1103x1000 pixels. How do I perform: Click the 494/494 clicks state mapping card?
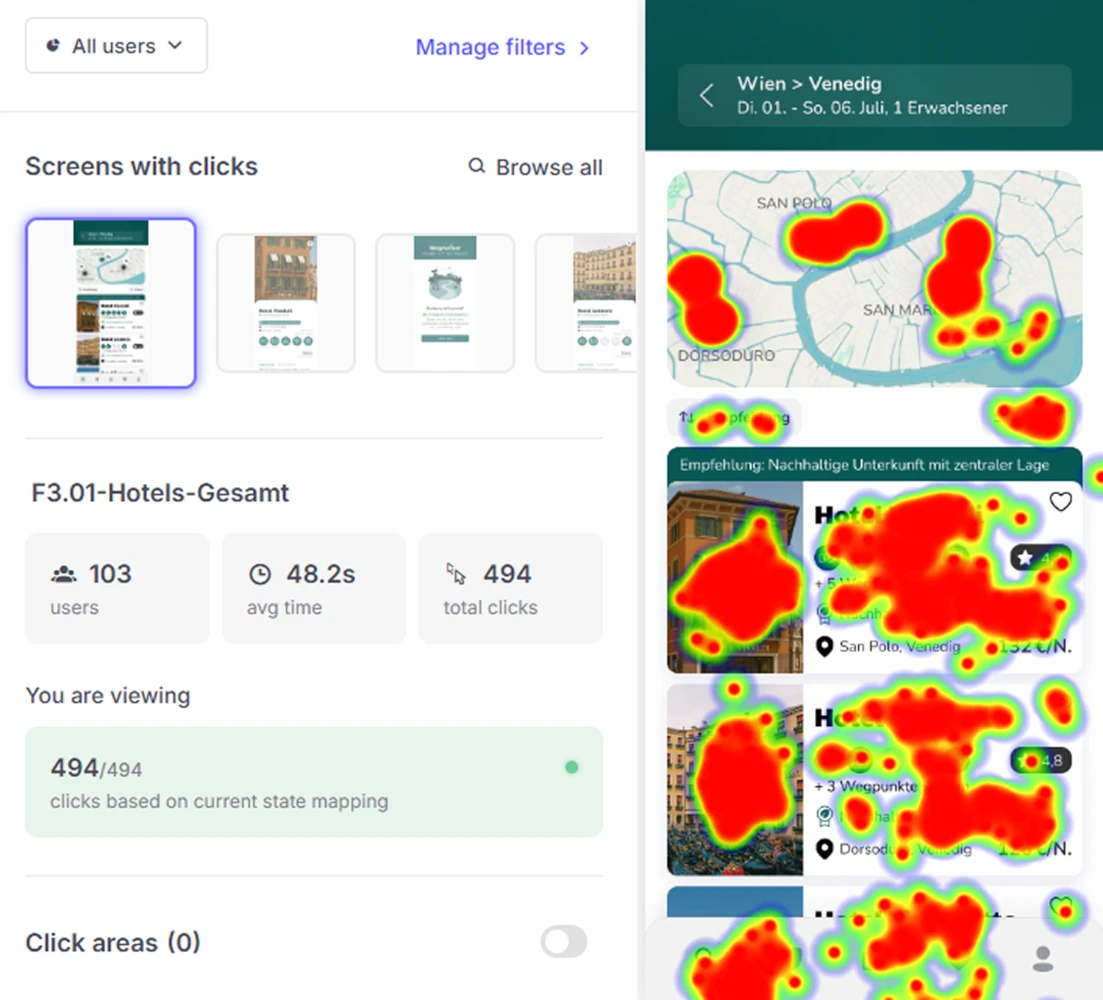pyautogui.click(x=314, y=782)
